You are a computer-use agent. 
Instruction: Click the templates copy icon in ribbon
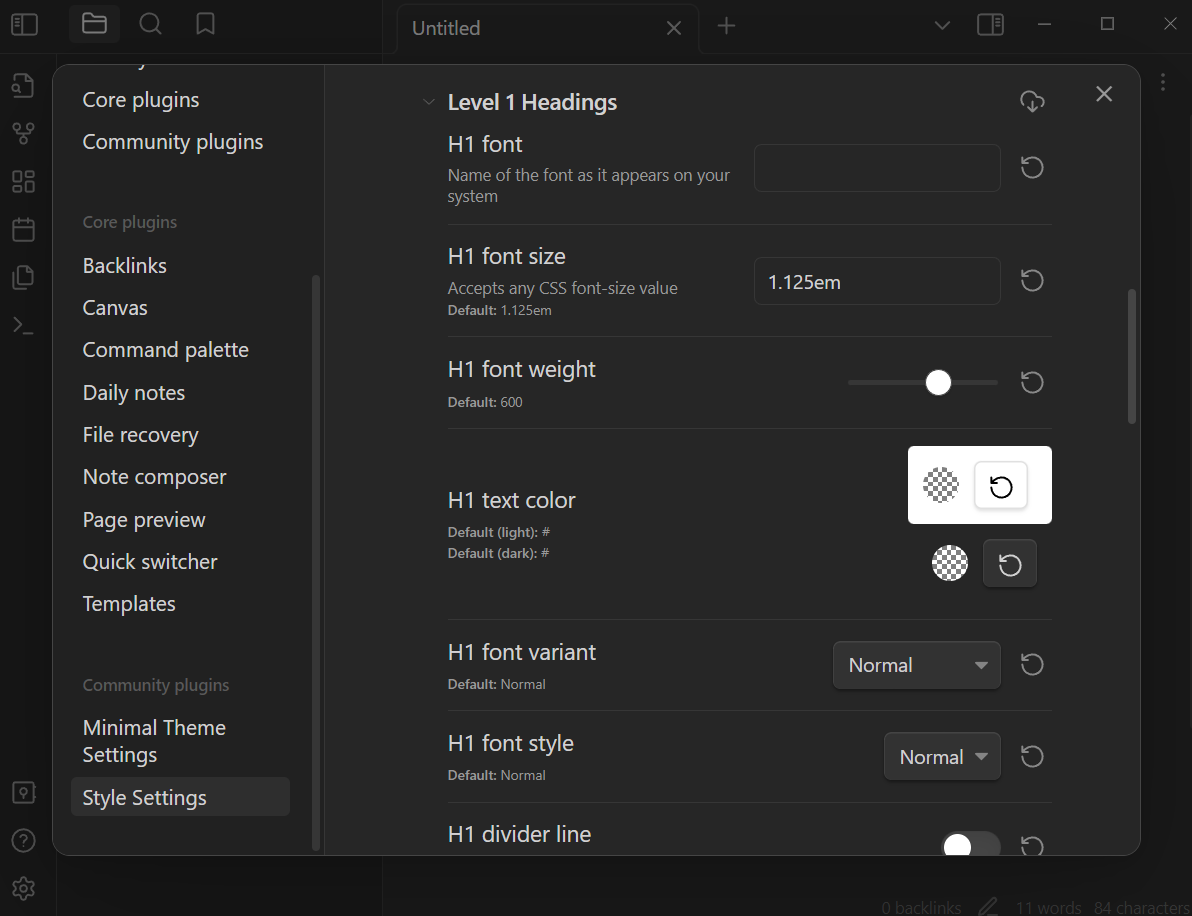click(x=24, y=277)
